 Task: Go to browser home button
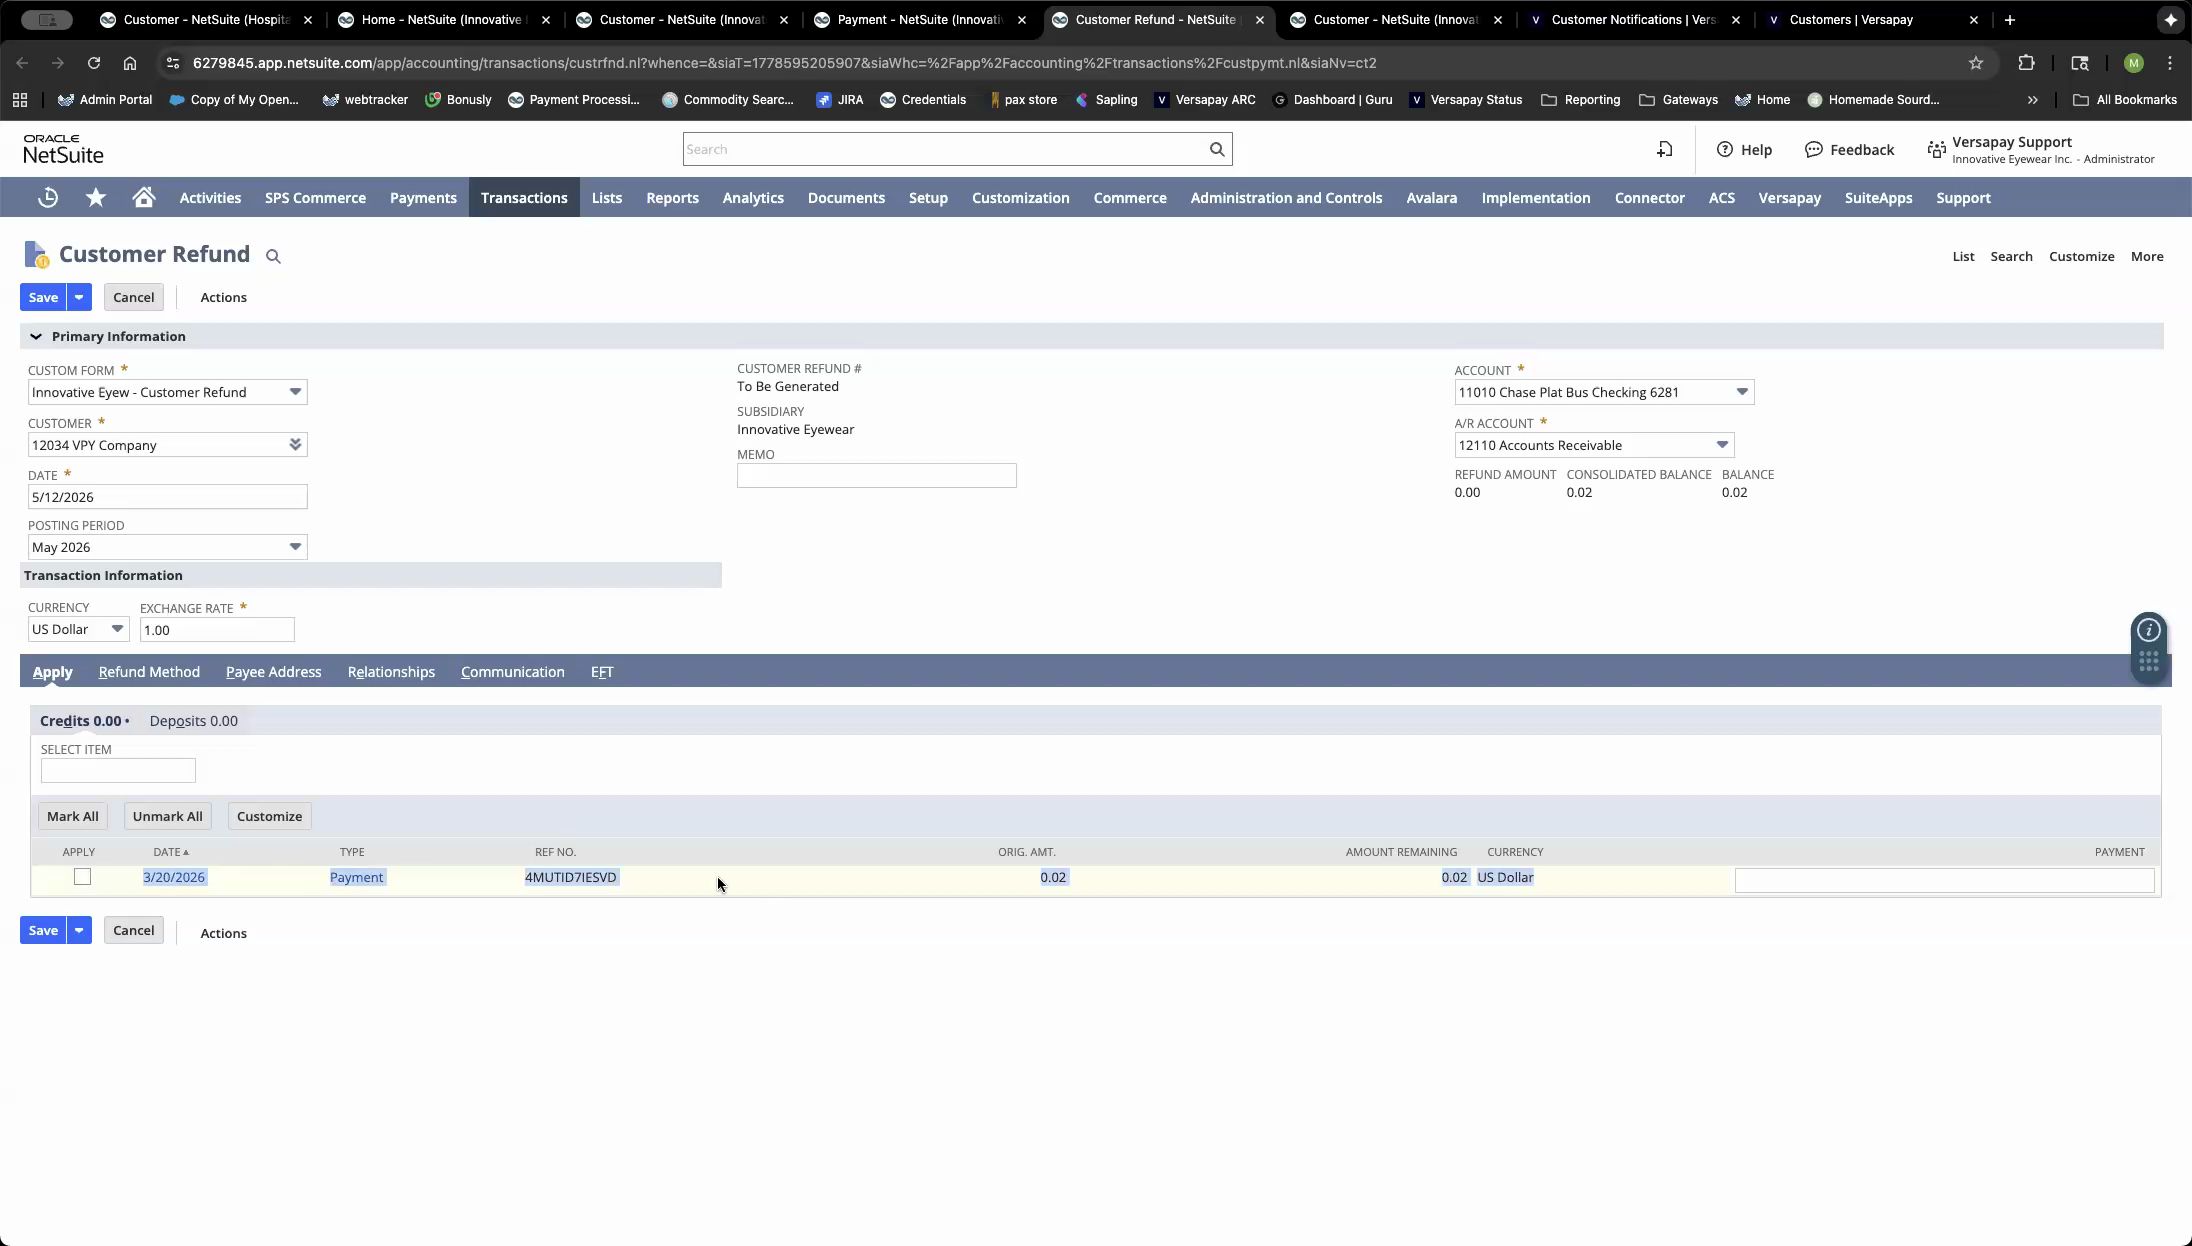130,63
